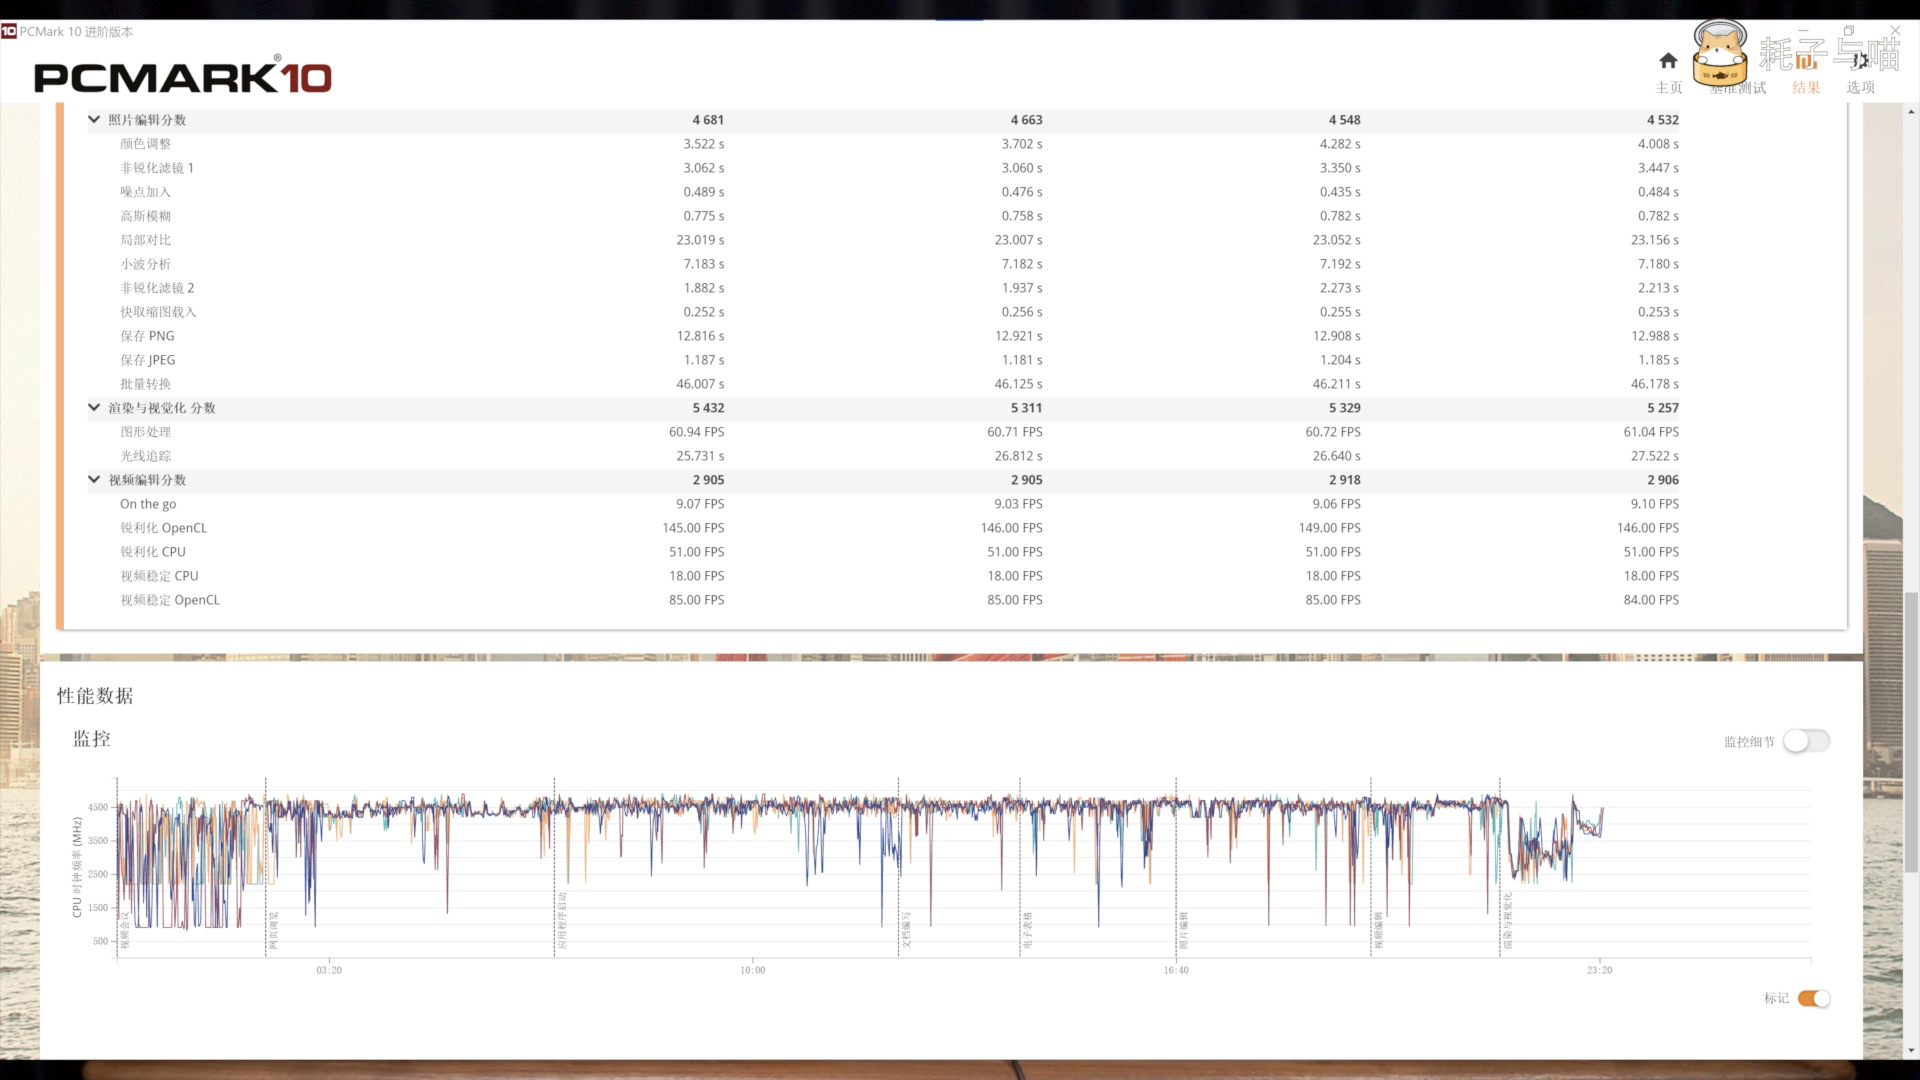Image resolution: width=1920 pixels, height=1080 pixels.
Task: Click the 5 432 rendering score value
Action: pos(708,407)
